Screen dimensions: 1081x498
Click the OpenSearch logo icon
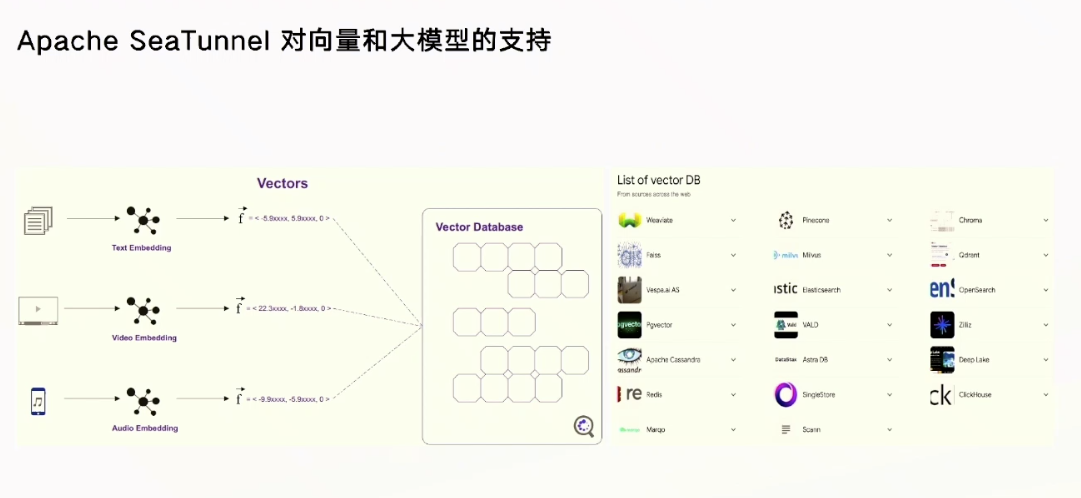coord(942,290)
